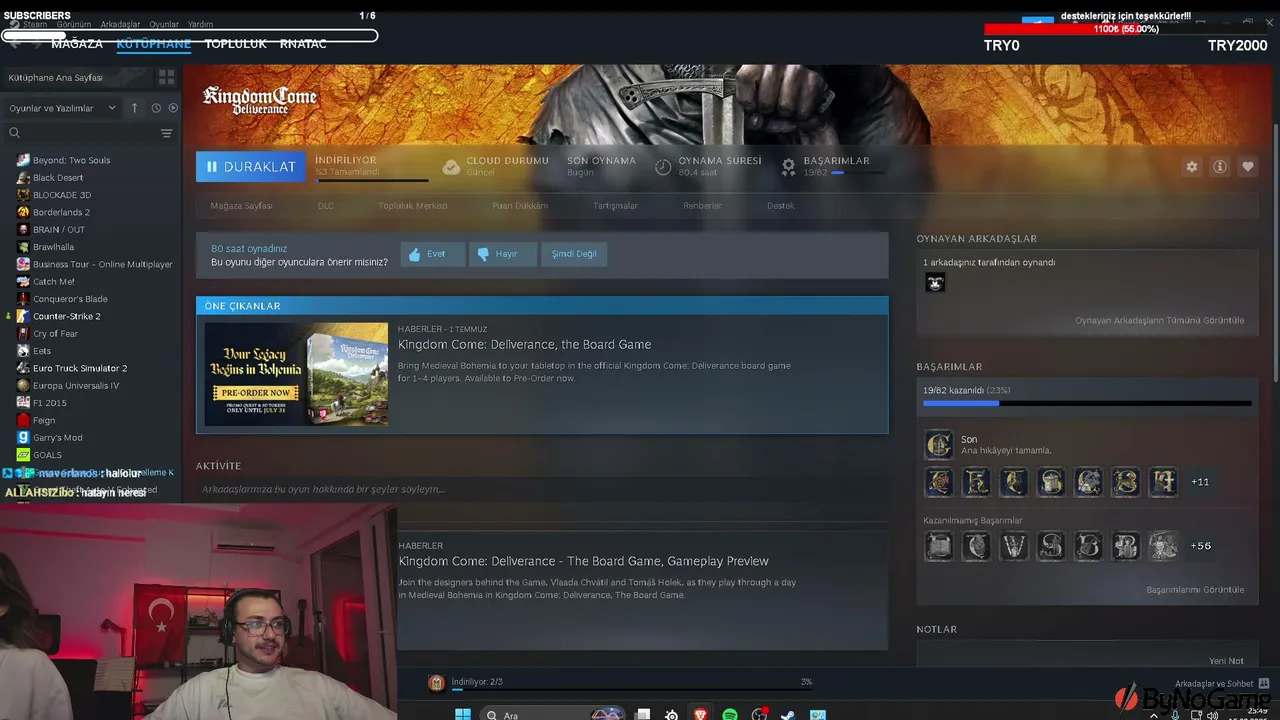Select Counter-Strike 2 in library list

pos(66,316)
